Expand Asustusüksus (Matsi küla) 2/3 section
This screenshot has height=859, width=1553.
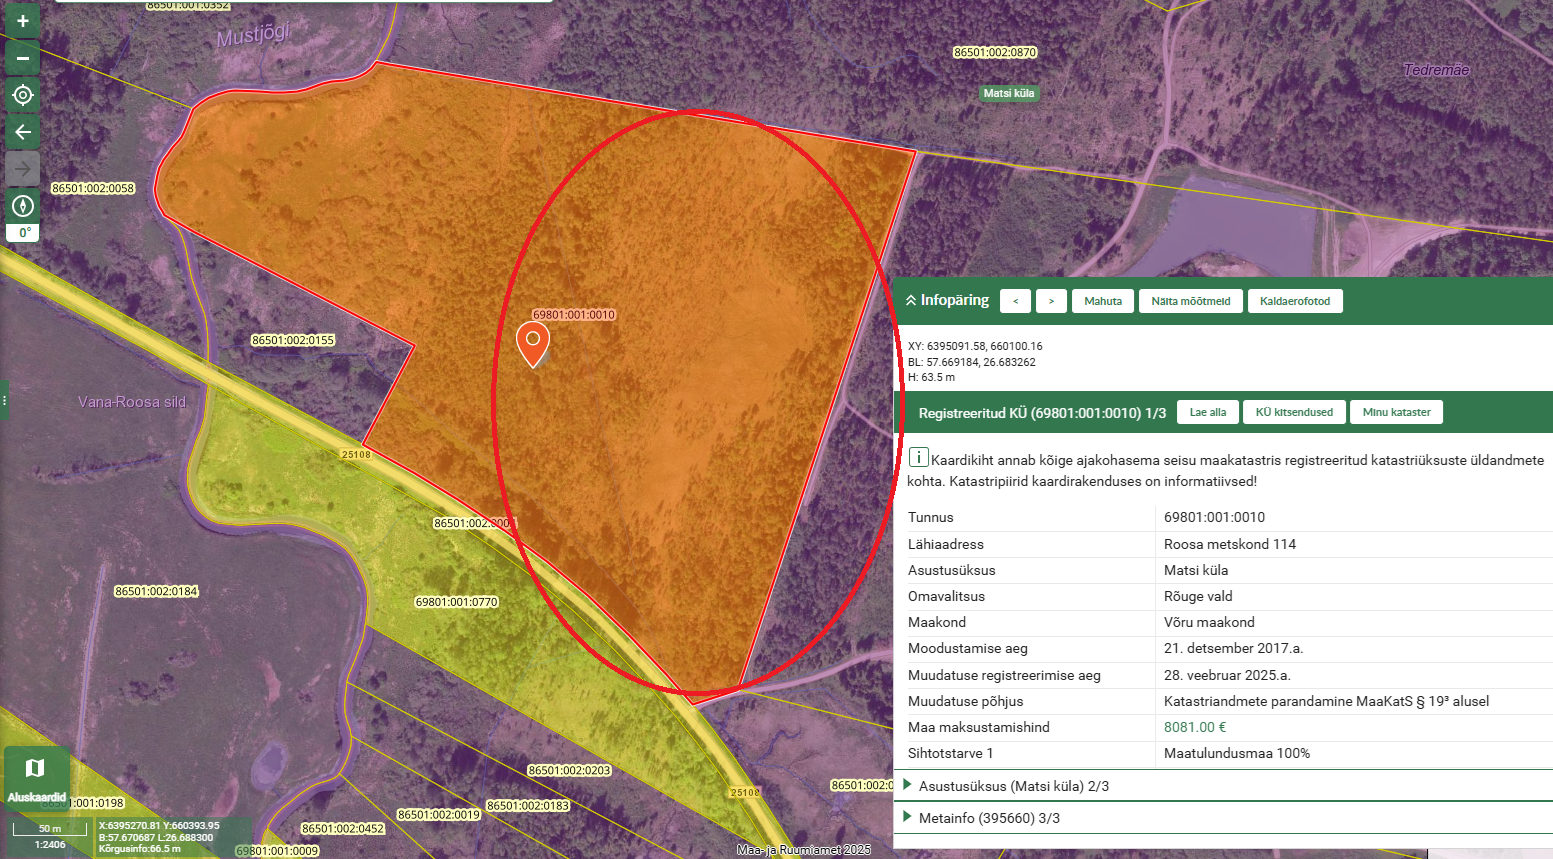[1013, 786]
